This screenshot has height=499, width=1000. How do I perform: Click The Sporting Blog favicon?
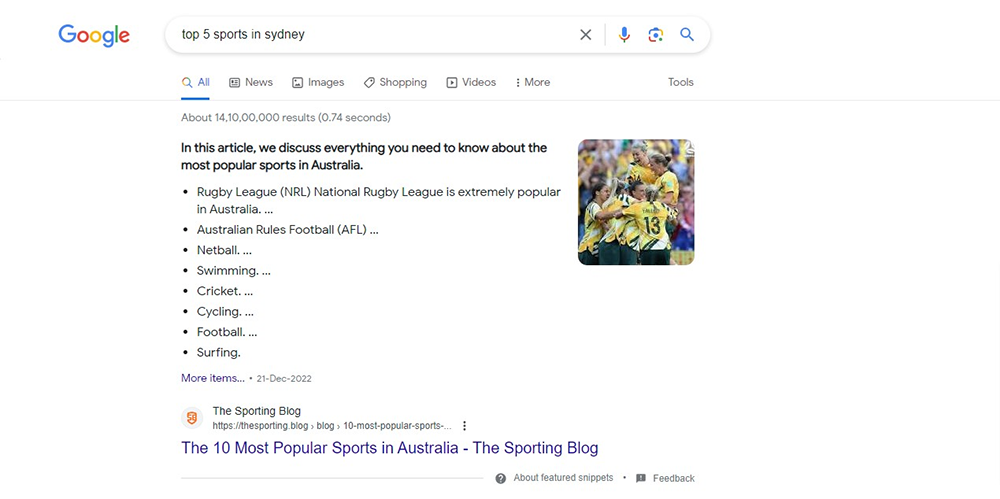(x=192, y=418)
